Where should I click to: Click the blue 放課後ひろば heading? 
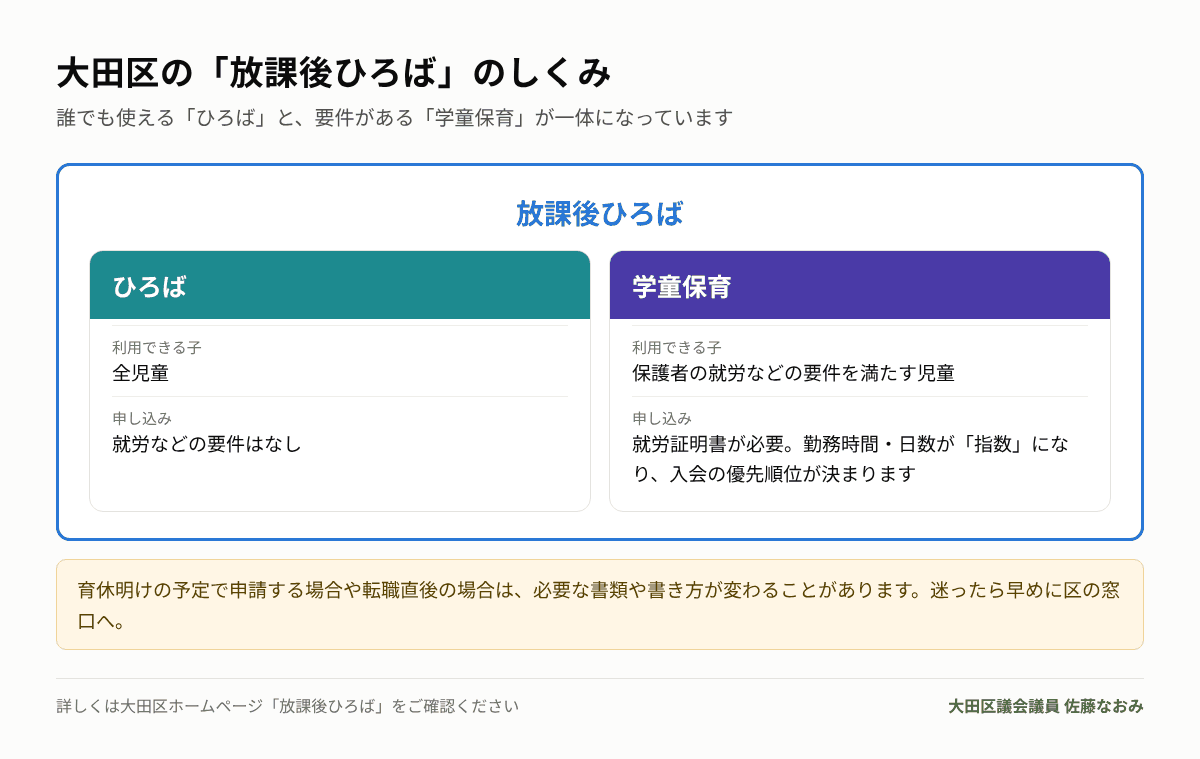600,213
